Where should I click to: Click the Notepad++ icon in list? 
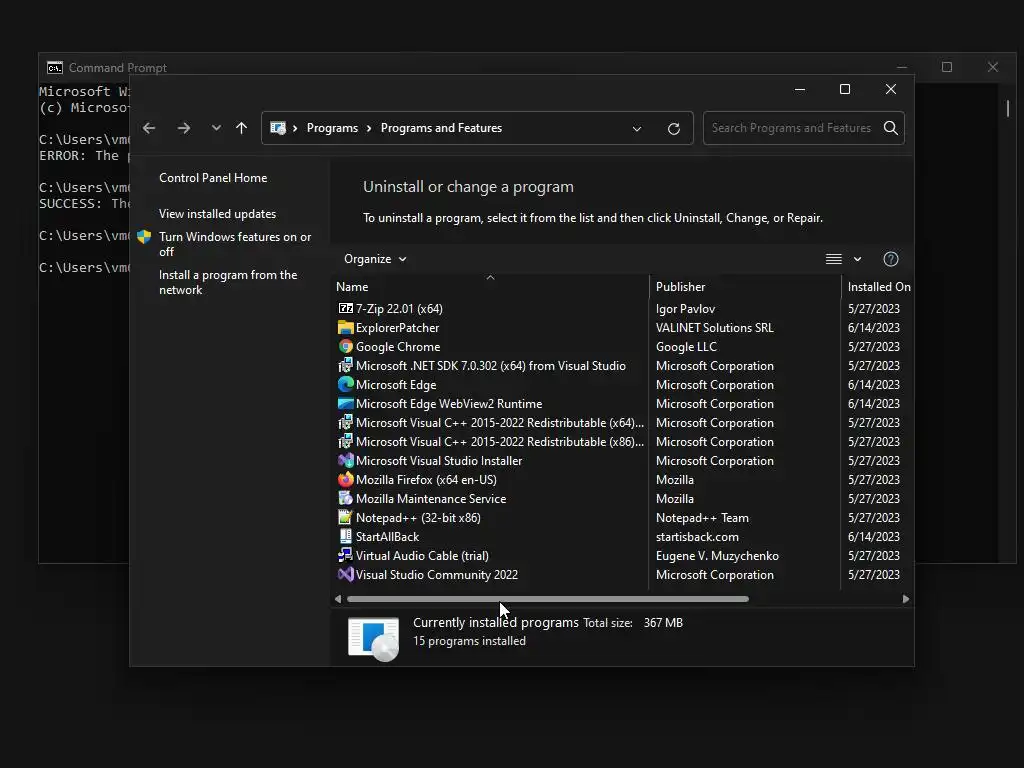pyautogui.click(x=345, y=517)
